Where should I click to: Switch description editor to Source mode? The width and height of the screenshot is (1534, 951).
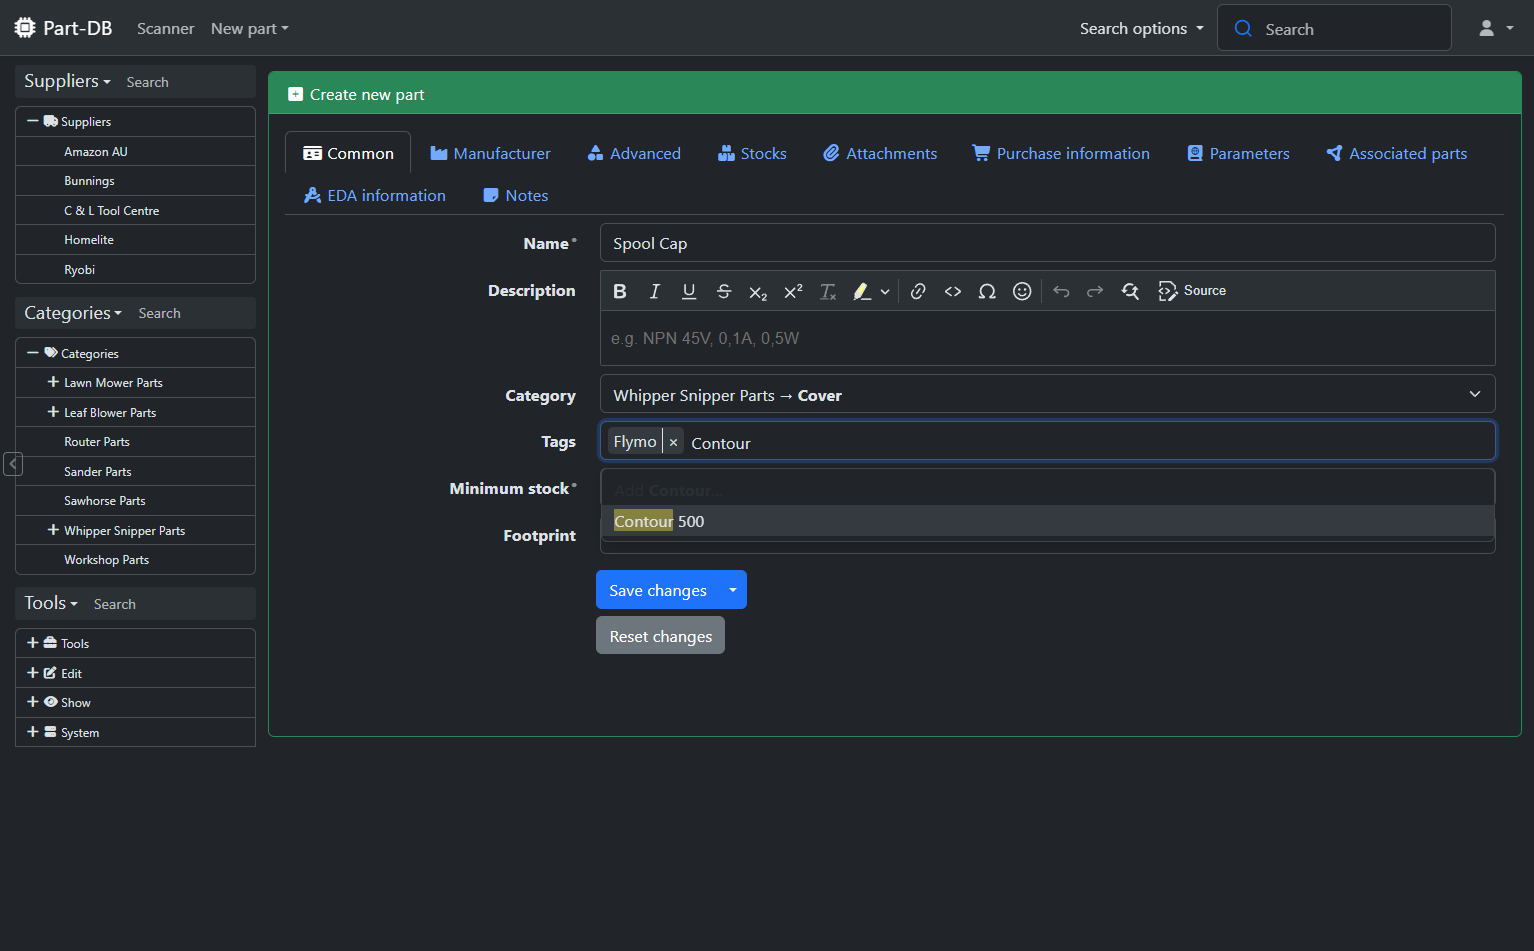click(1192, 291)
